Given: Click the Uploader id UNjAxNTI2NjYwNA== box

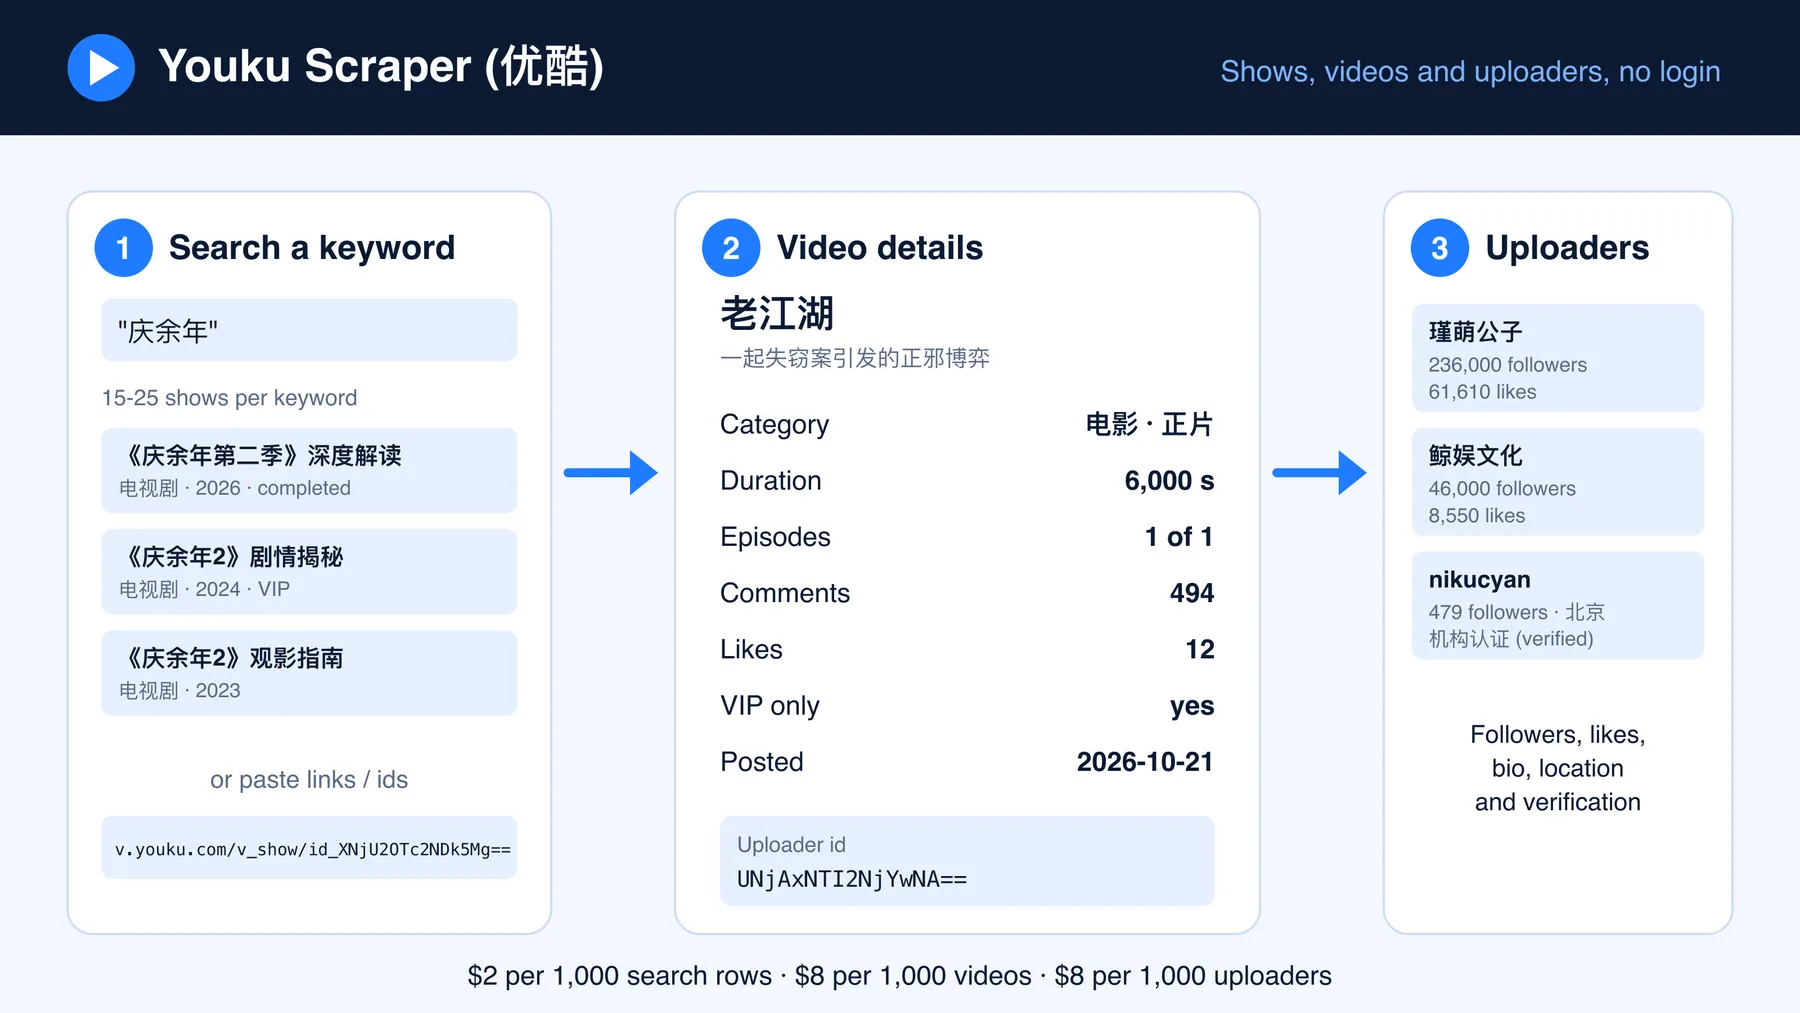Looking at the screenshot, I should 967,861.
